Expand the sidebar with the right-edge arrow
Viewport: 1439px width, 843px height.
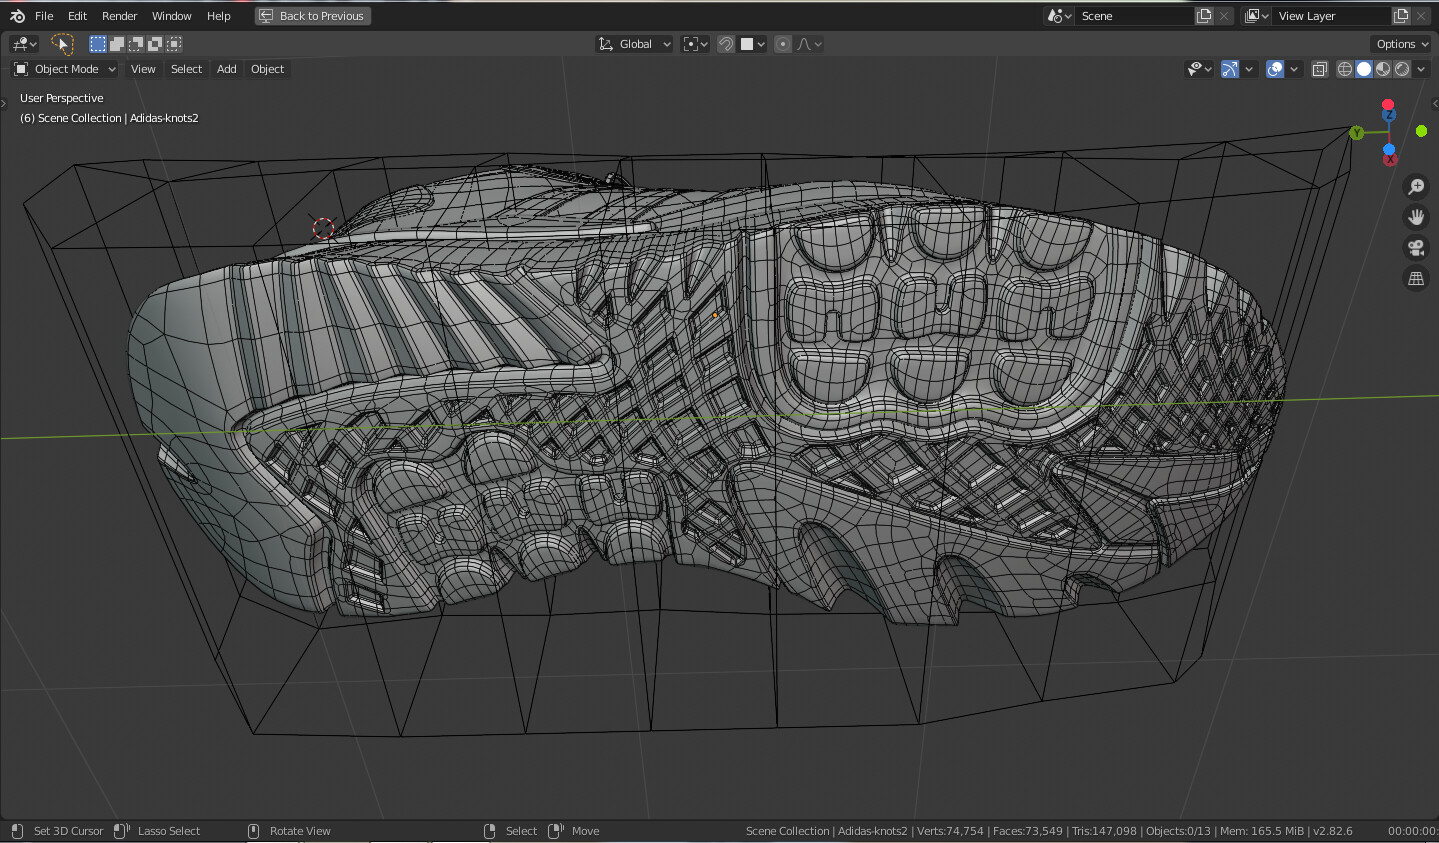point(1434,101)
